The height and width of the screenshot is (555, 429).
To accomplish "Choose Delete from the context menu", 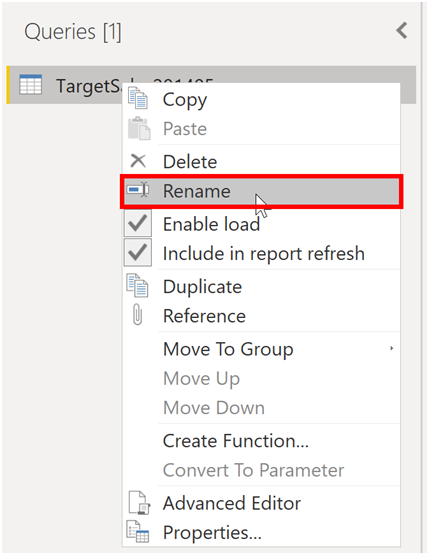I will pyautogui.click(x=190, y=162).
